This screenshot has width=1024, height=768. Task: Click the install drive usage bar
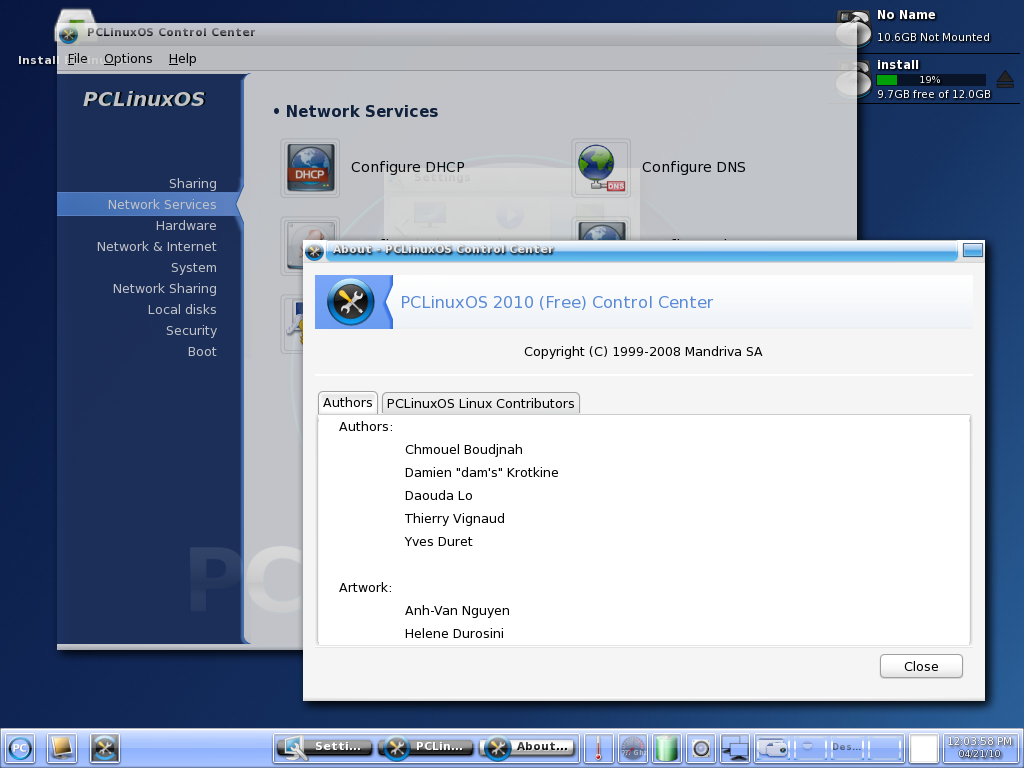coord(930,80)
